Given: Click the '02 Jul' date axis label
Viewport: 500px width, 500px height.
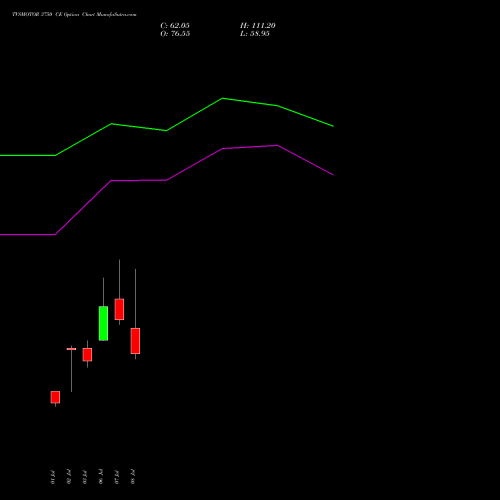Looking at the screenshot, I should (69, 477).
